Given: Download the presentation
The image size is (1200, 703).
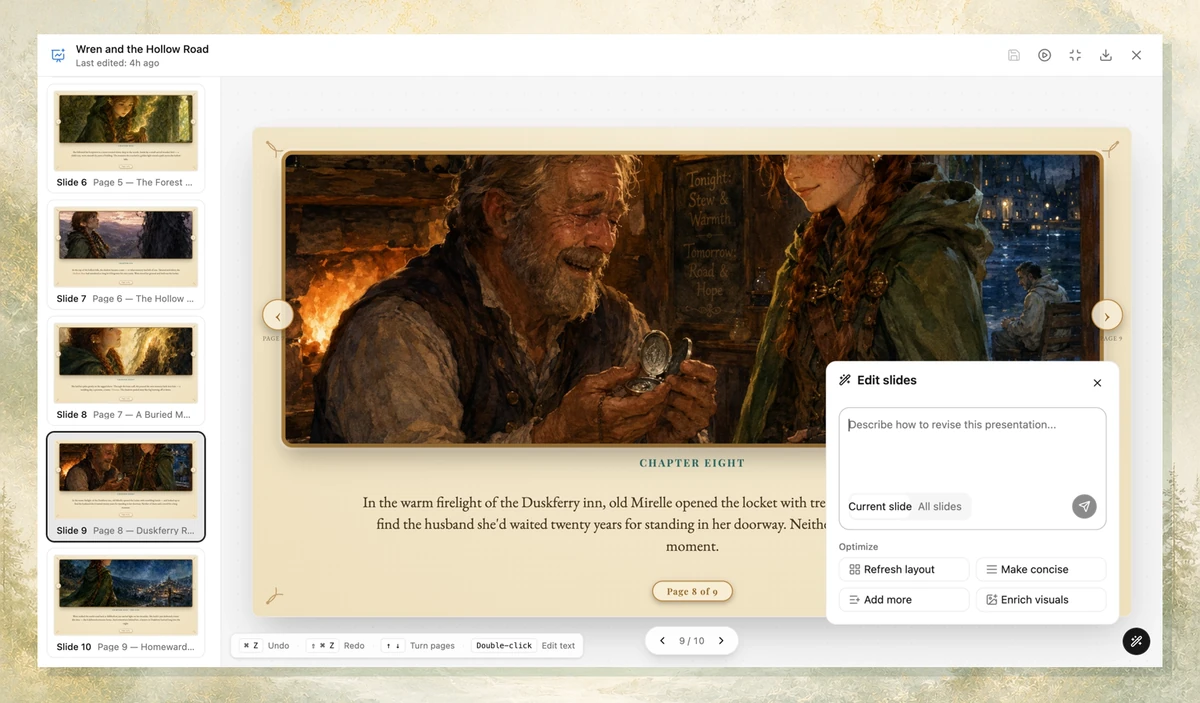Looking at the screenshot, I should click(x=1106, y=55).
